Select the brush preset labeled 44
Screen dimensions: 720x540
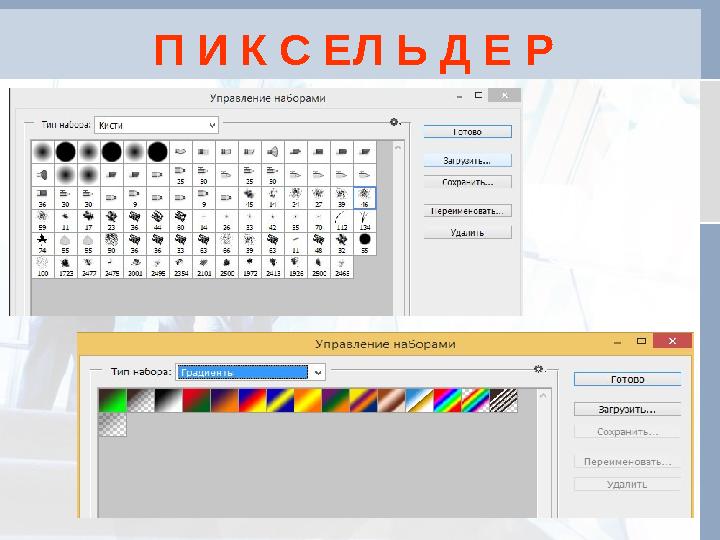[x=158, y=221]
